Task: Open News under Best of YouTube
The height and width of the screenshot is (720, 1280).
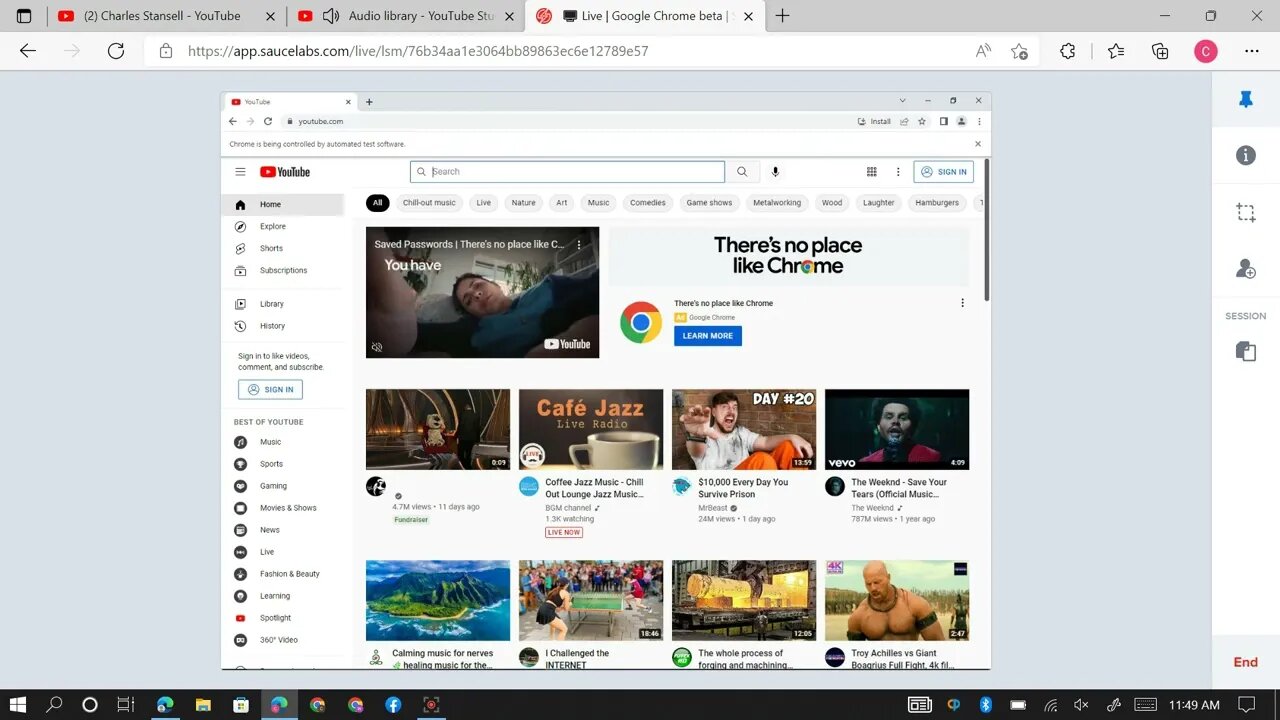Action: point(284,530)
